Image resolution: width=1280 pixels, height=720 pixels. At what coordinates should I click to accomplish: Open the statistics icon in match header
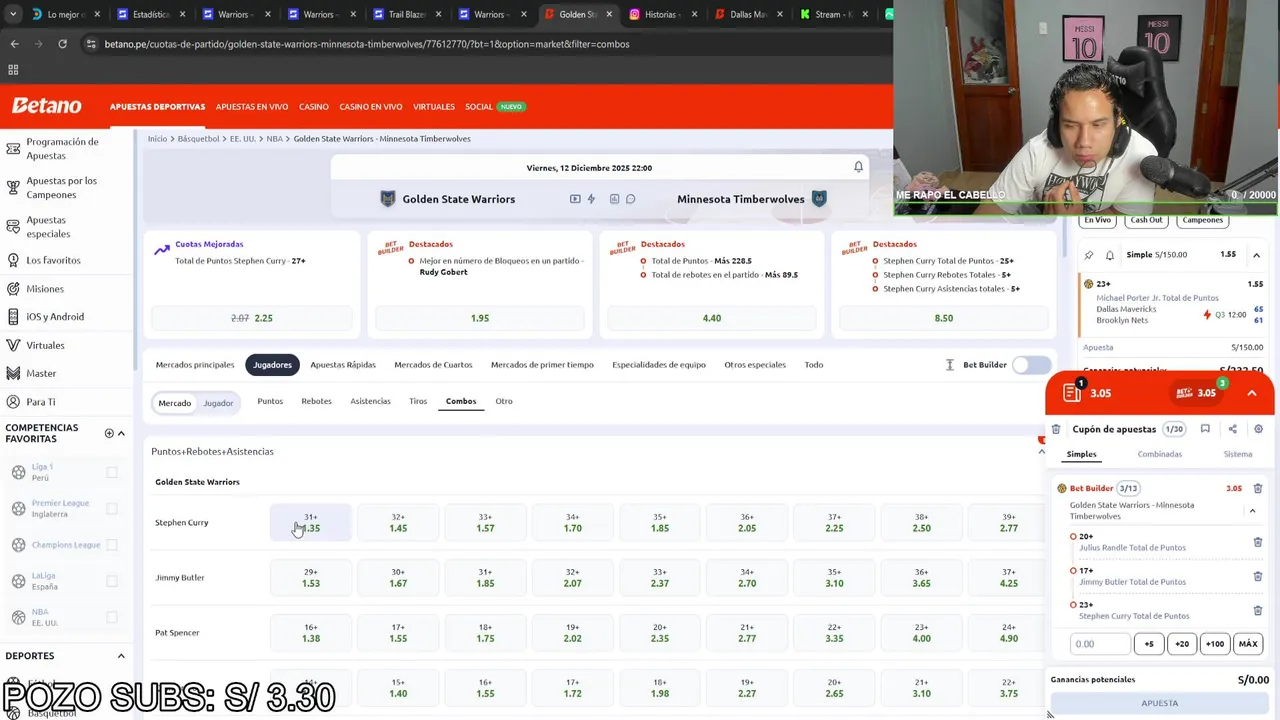click(614, 199)
